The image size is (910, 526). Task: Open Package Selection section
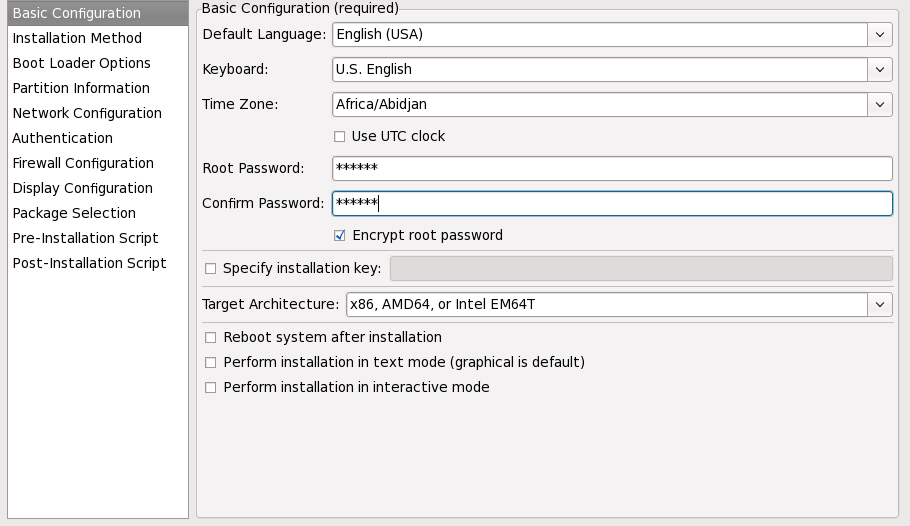[x=74, y=213]
